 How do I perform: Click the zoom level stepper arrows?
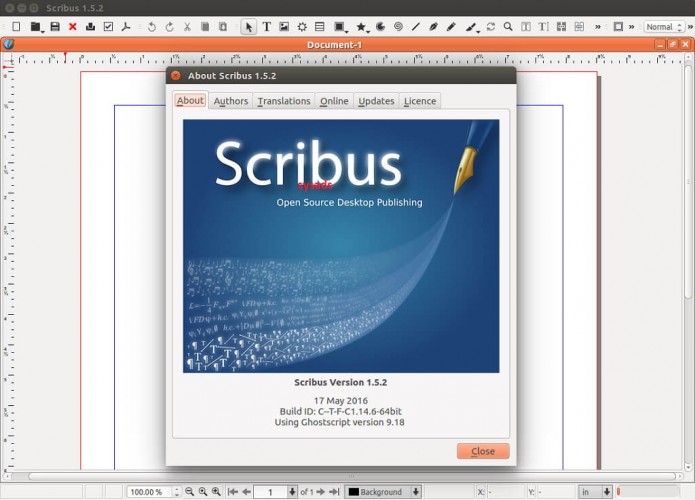(x=177, y=492)
